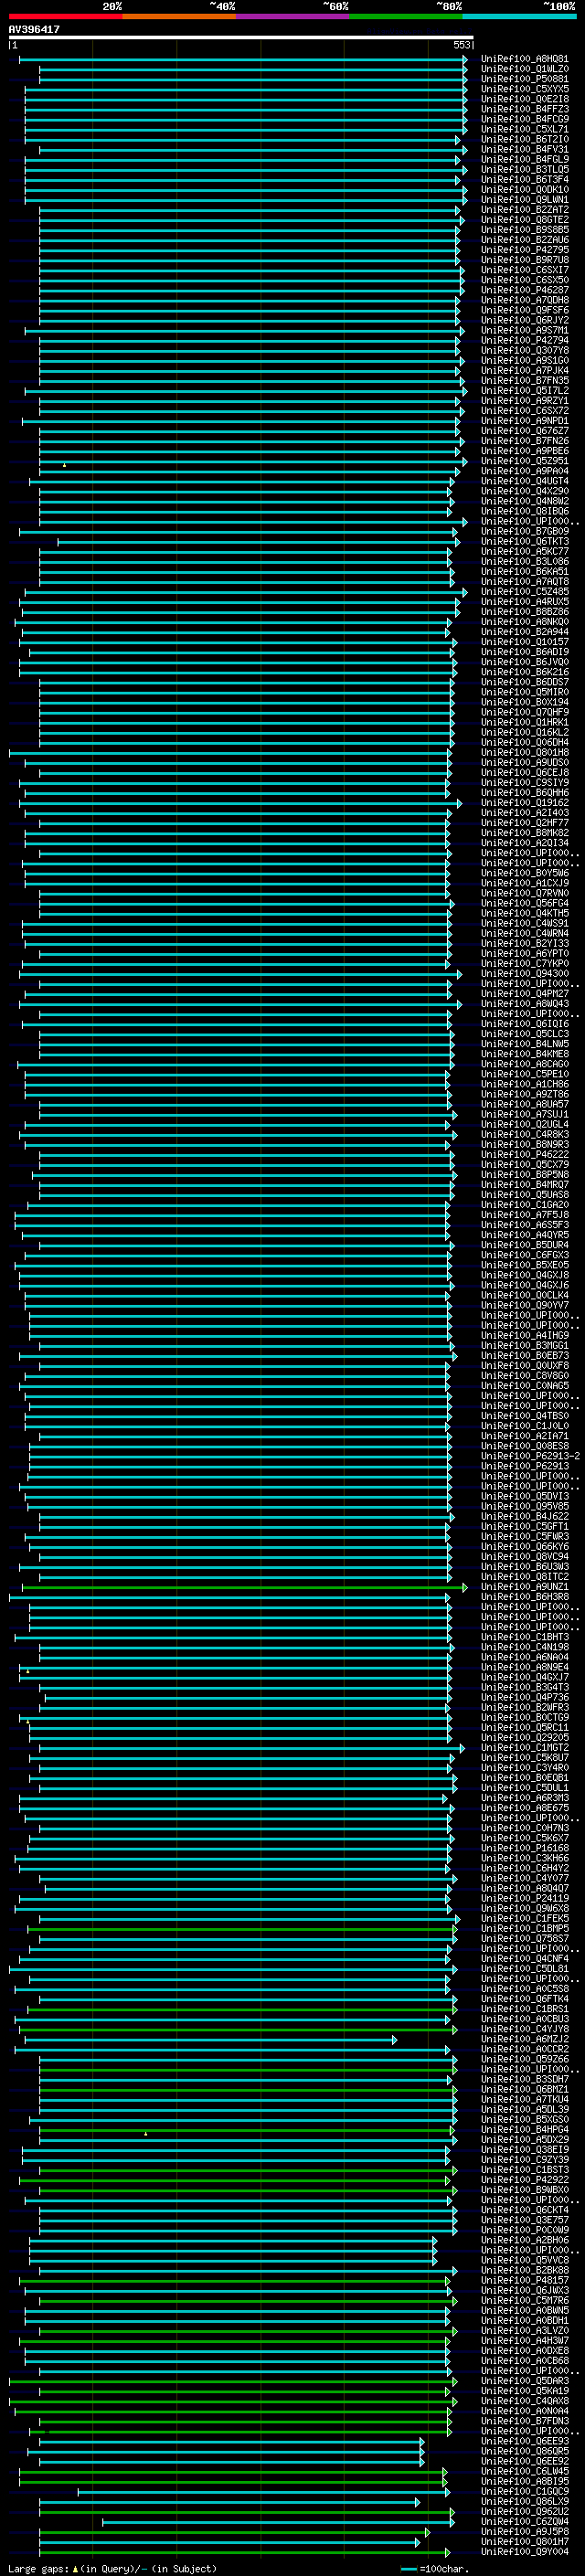Select the UniRef100_Q6RJY2 label

pos(524,320)
